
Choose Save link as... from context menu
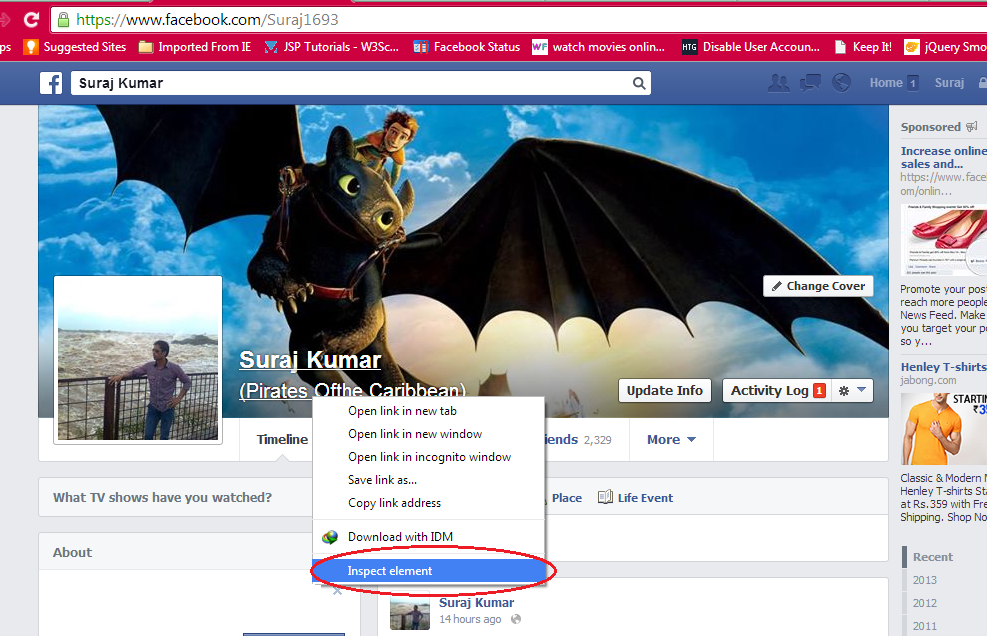click(x=429, y=480)
